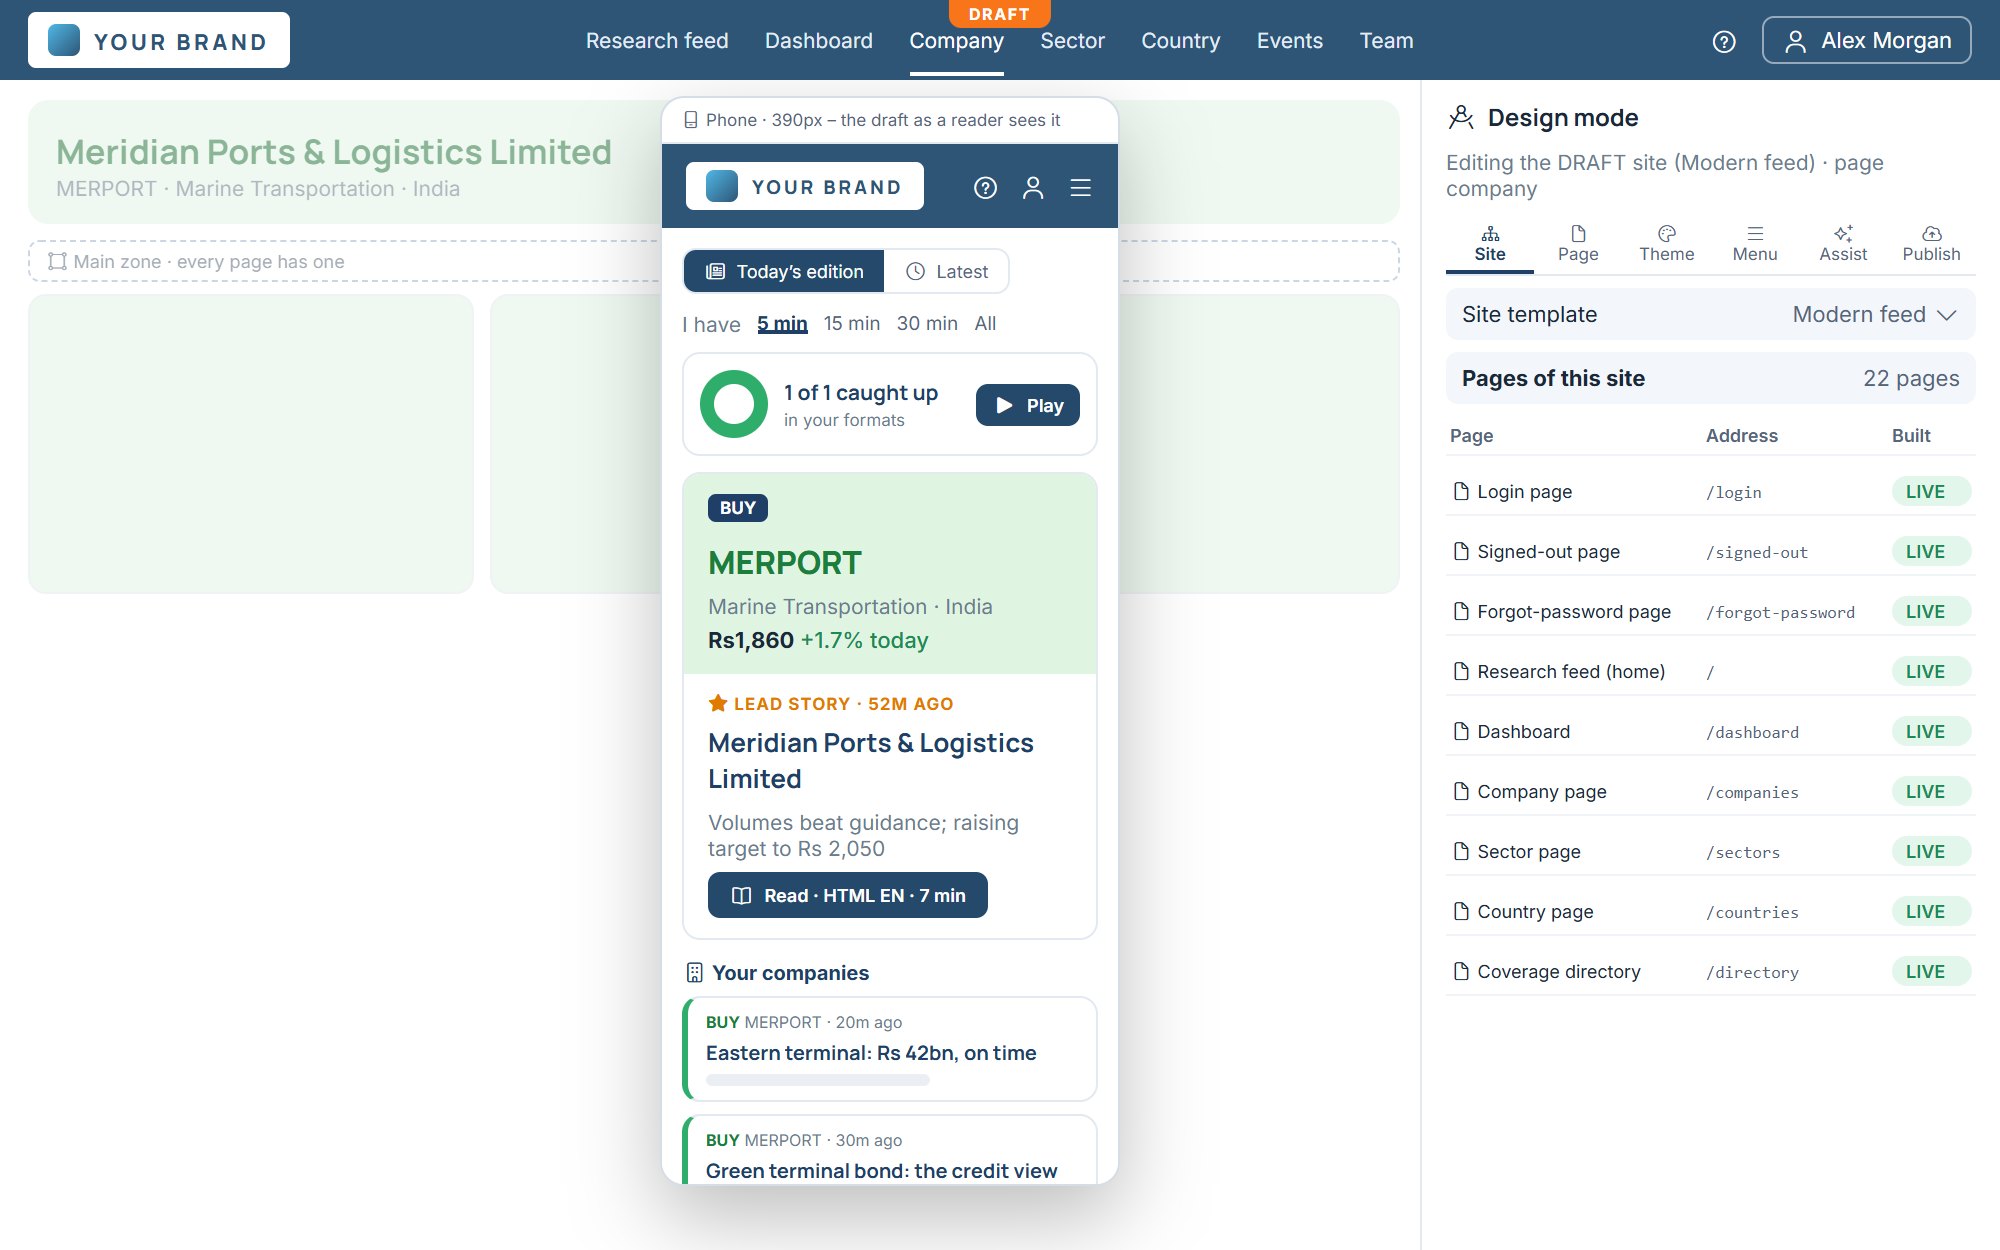Go to Dashboard nav item
The width and height of the screenshot is (2000, 1250).
(819, 41)
